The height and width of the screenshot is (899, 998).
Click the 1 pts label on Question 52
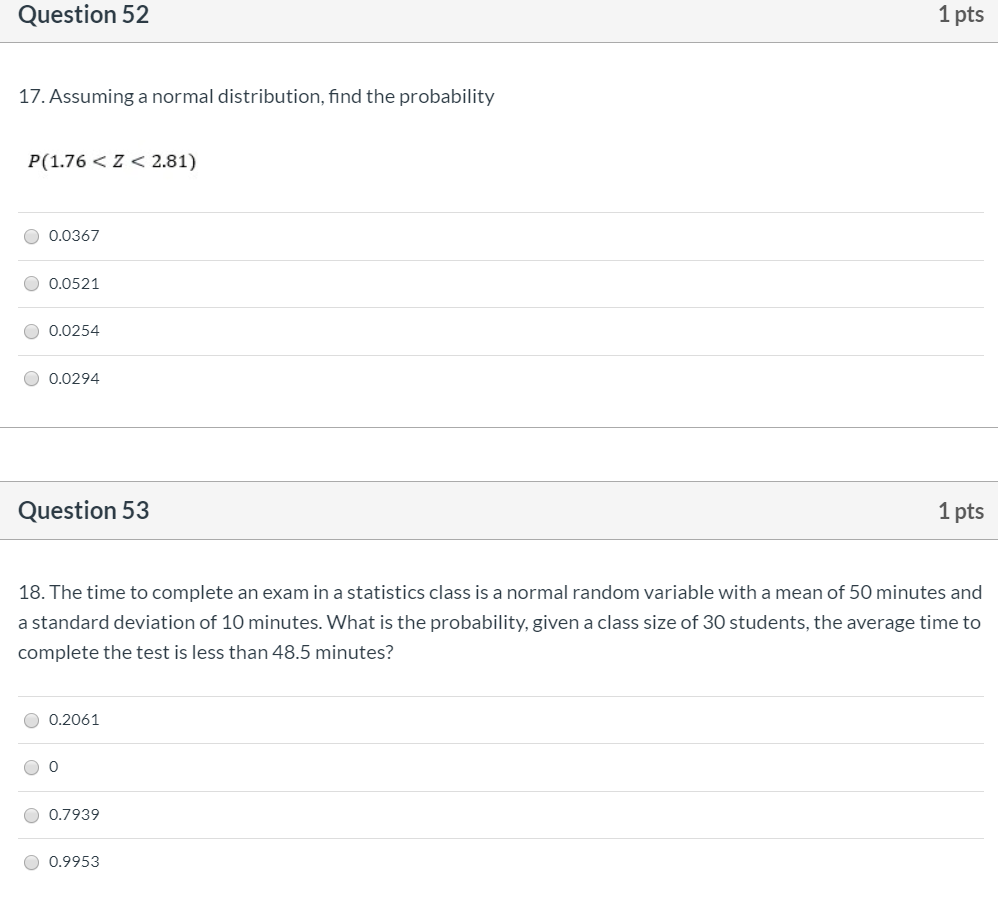click(961, 15)
